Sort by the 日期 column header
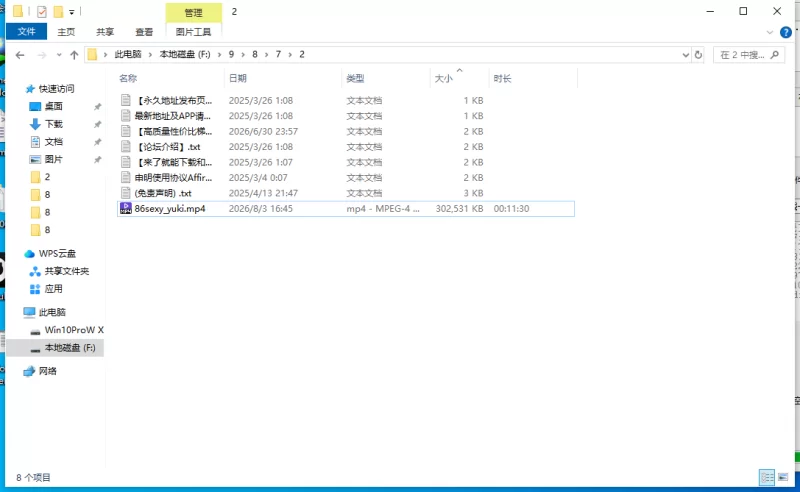This screenshot has width=800, height=492. (x=238, y=78)
